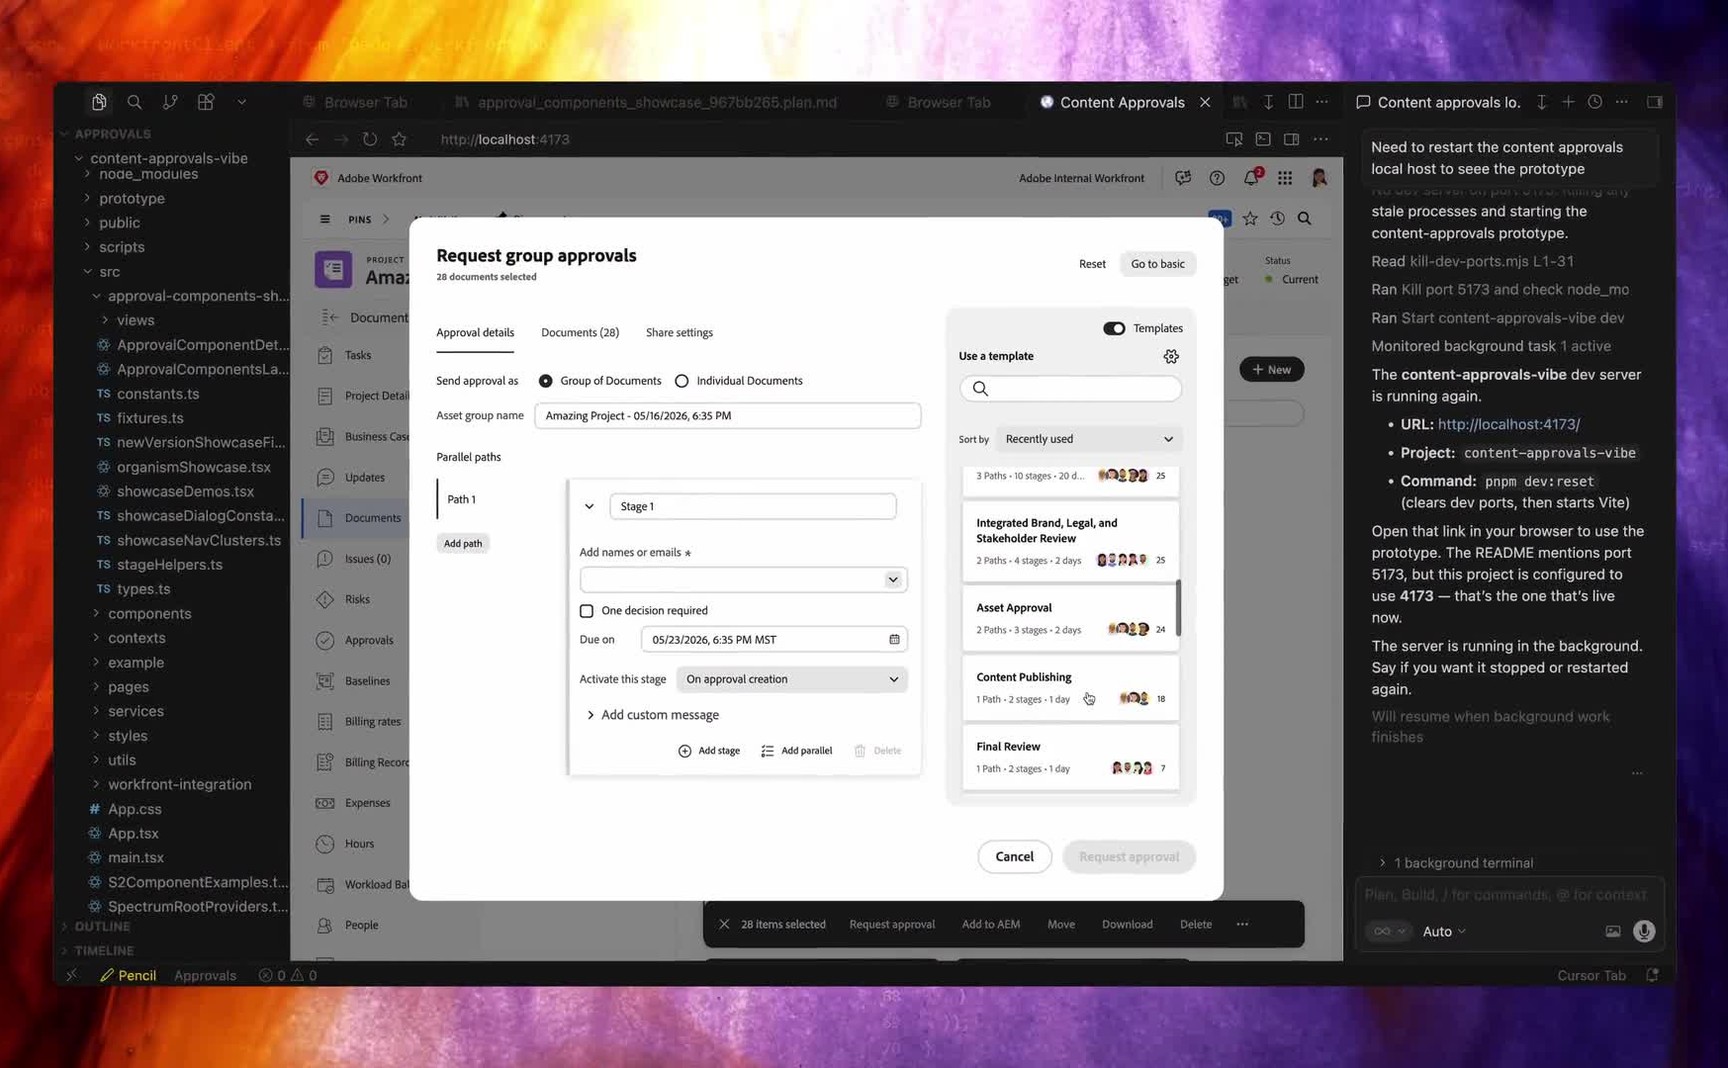This screenshot has height=1068, width=1728.
Task: Open the source control branch icon
Action: [170, 102]
